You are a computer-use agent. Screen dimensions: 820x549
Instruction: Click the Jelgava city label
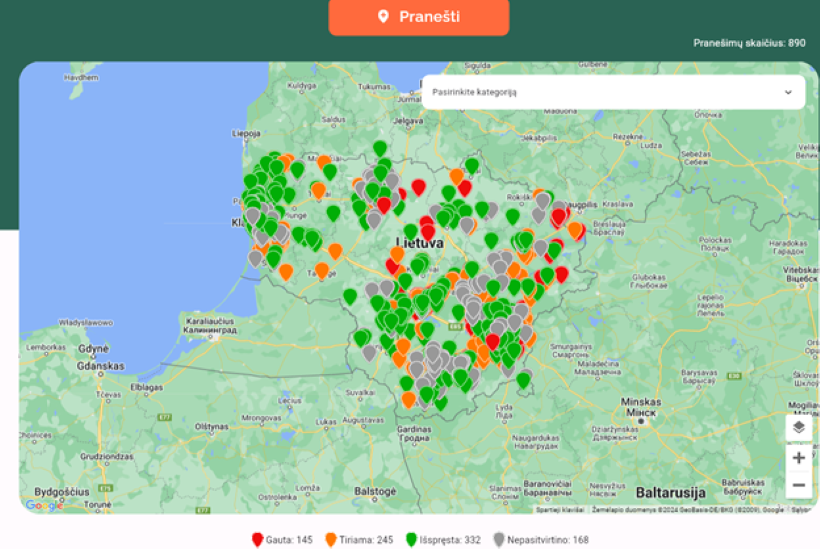[408, 121]
